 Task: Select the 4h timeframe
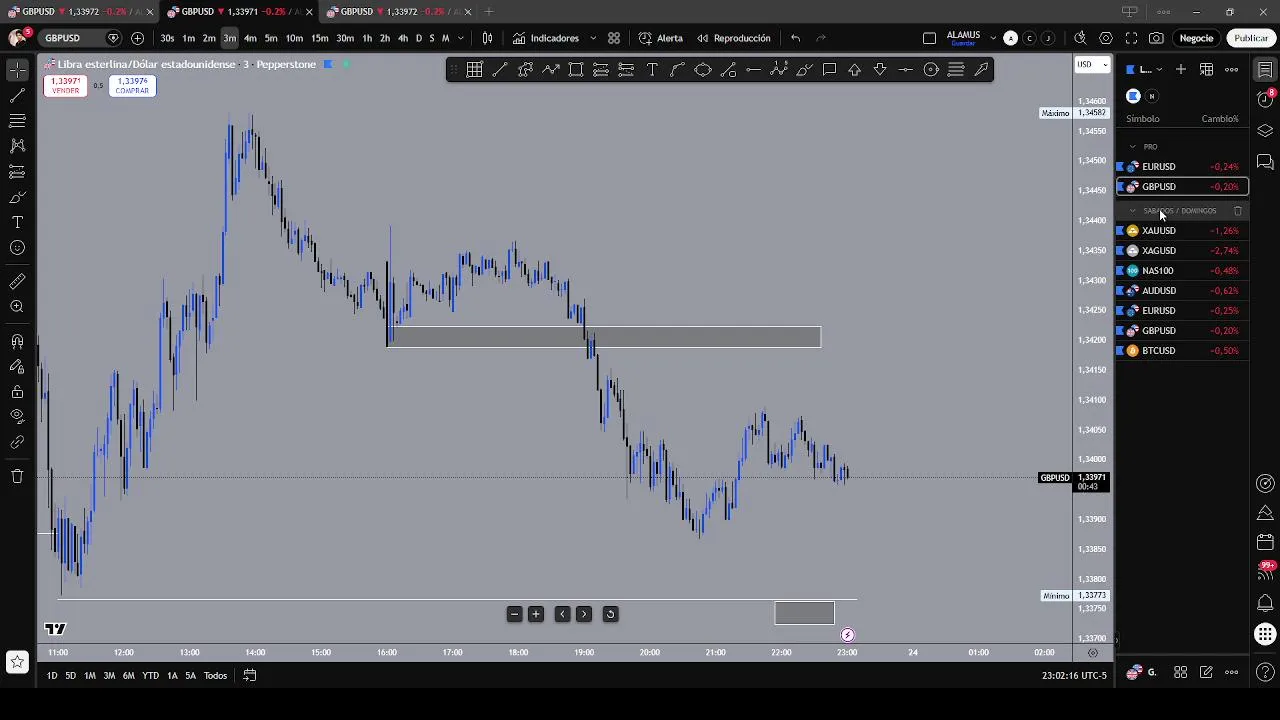point(402,38)
